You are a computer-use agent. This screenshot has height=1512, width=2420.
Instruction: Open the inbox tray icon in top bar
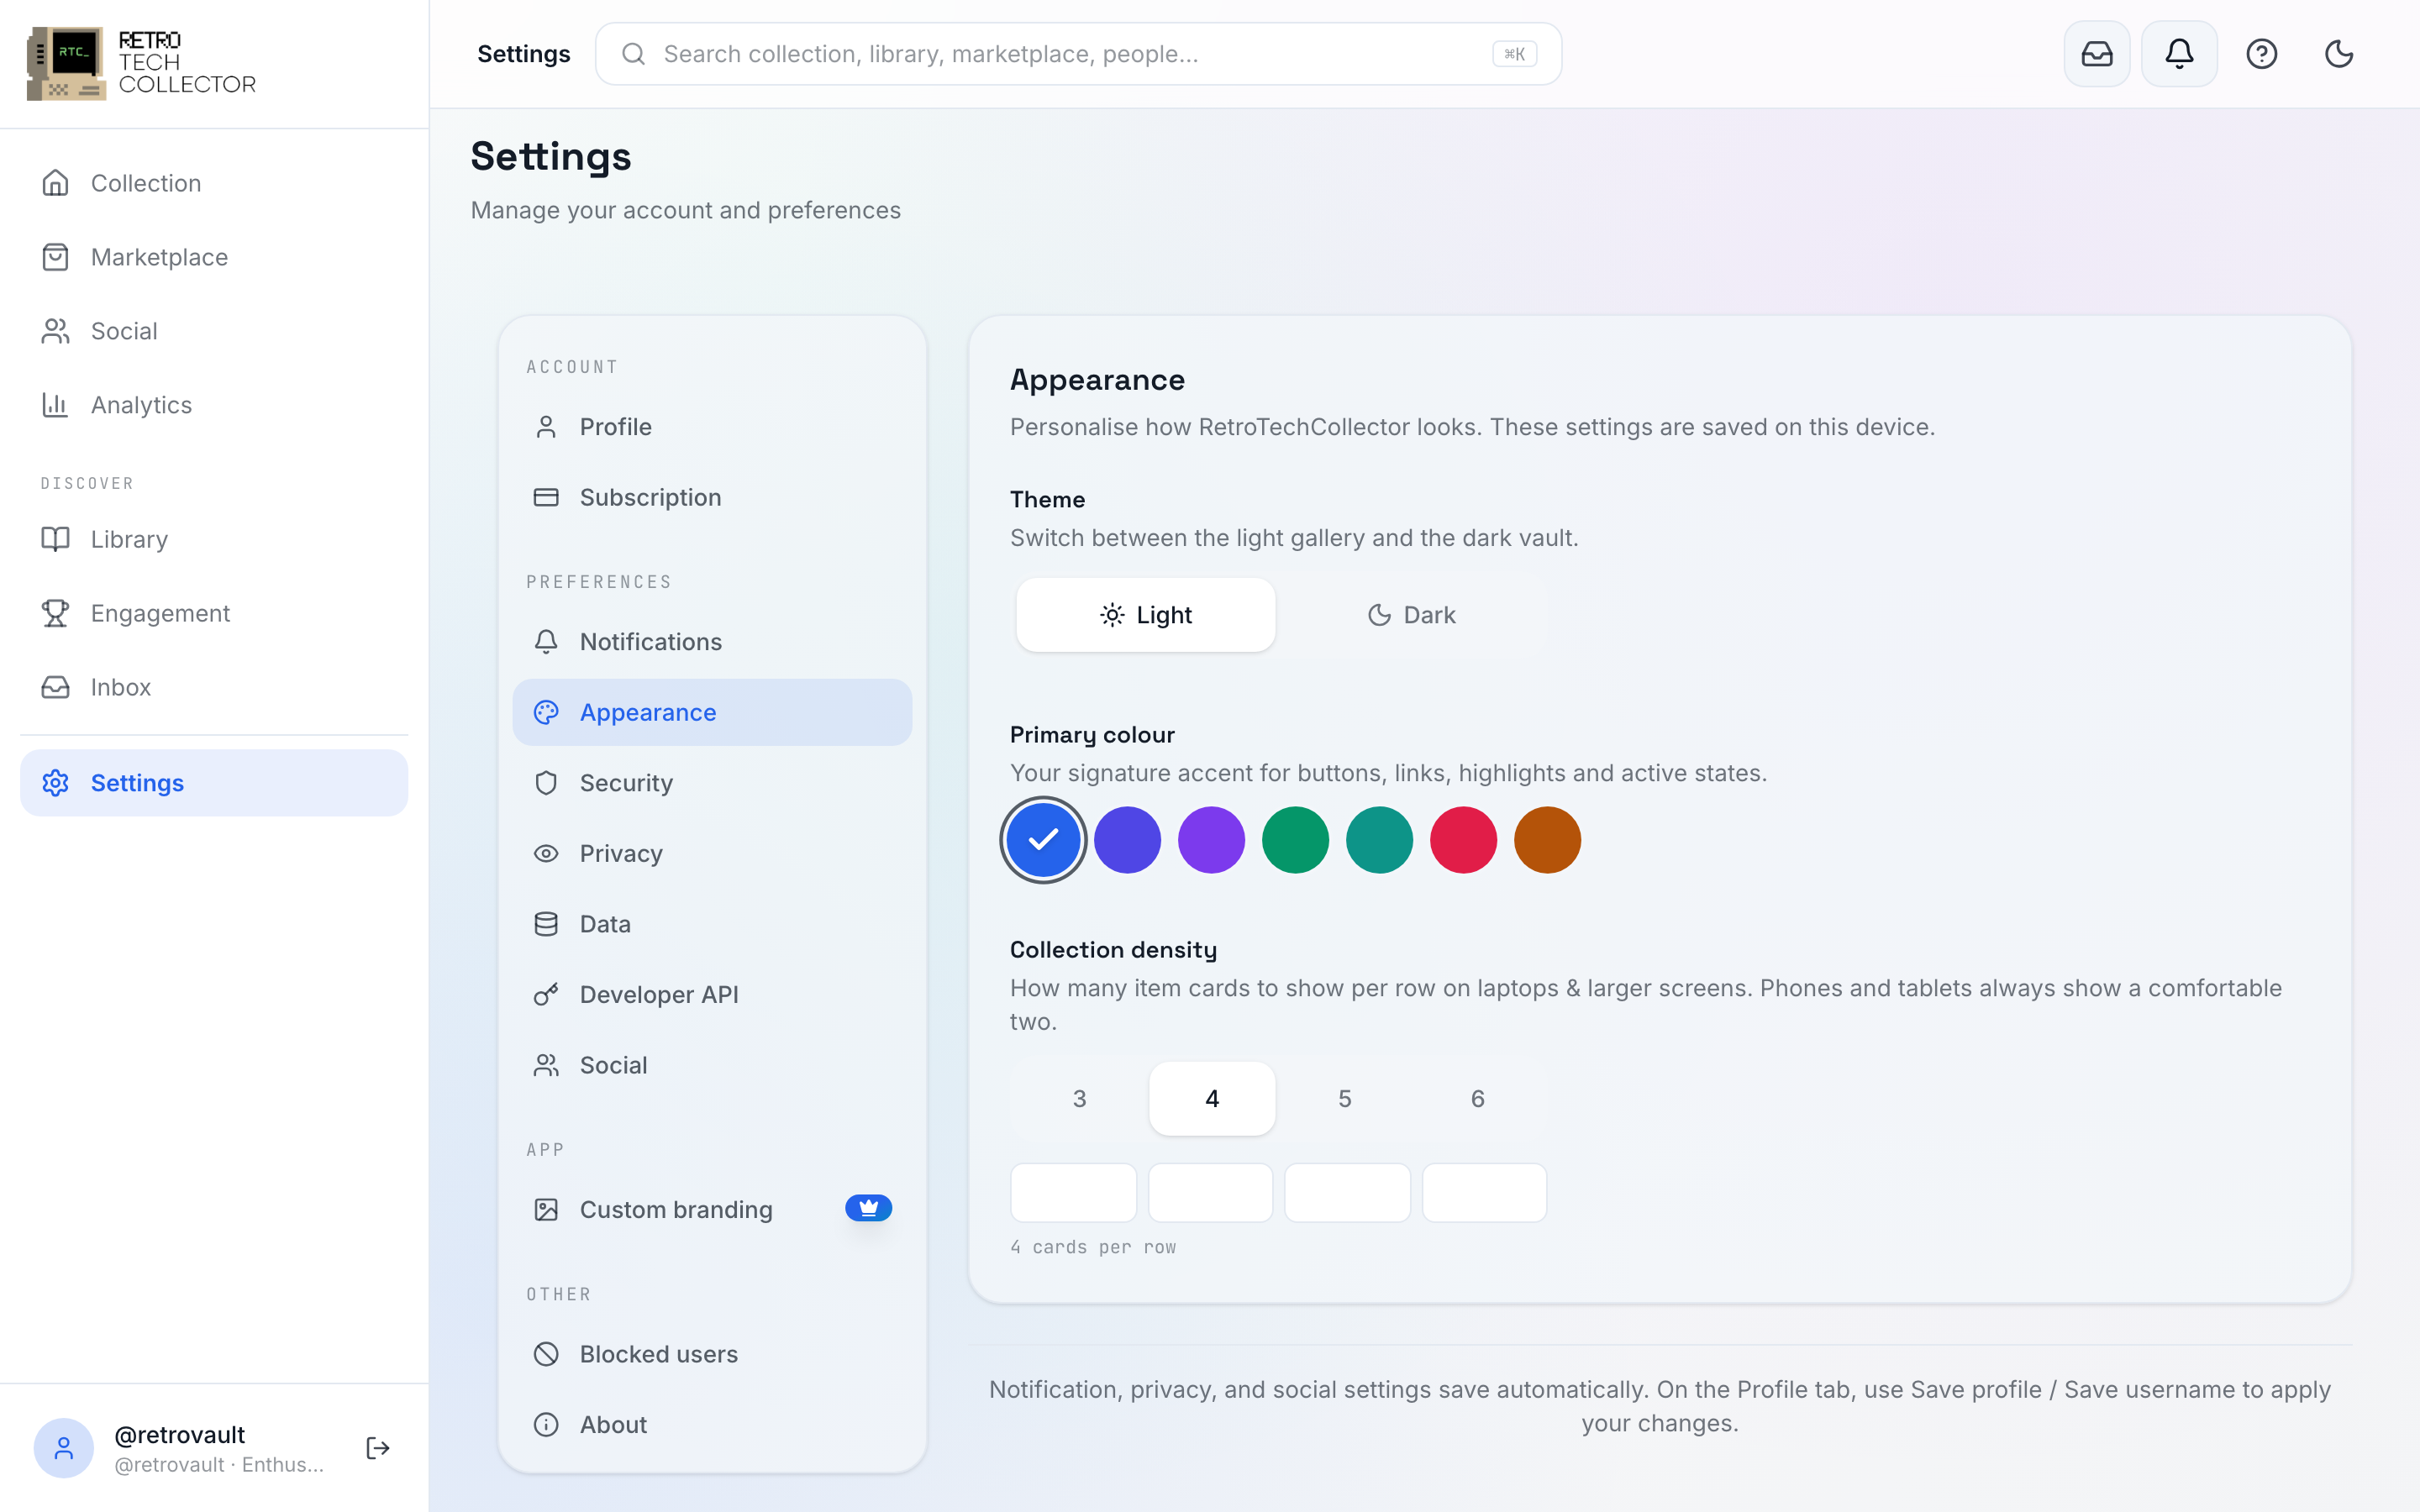(2097, 54)
